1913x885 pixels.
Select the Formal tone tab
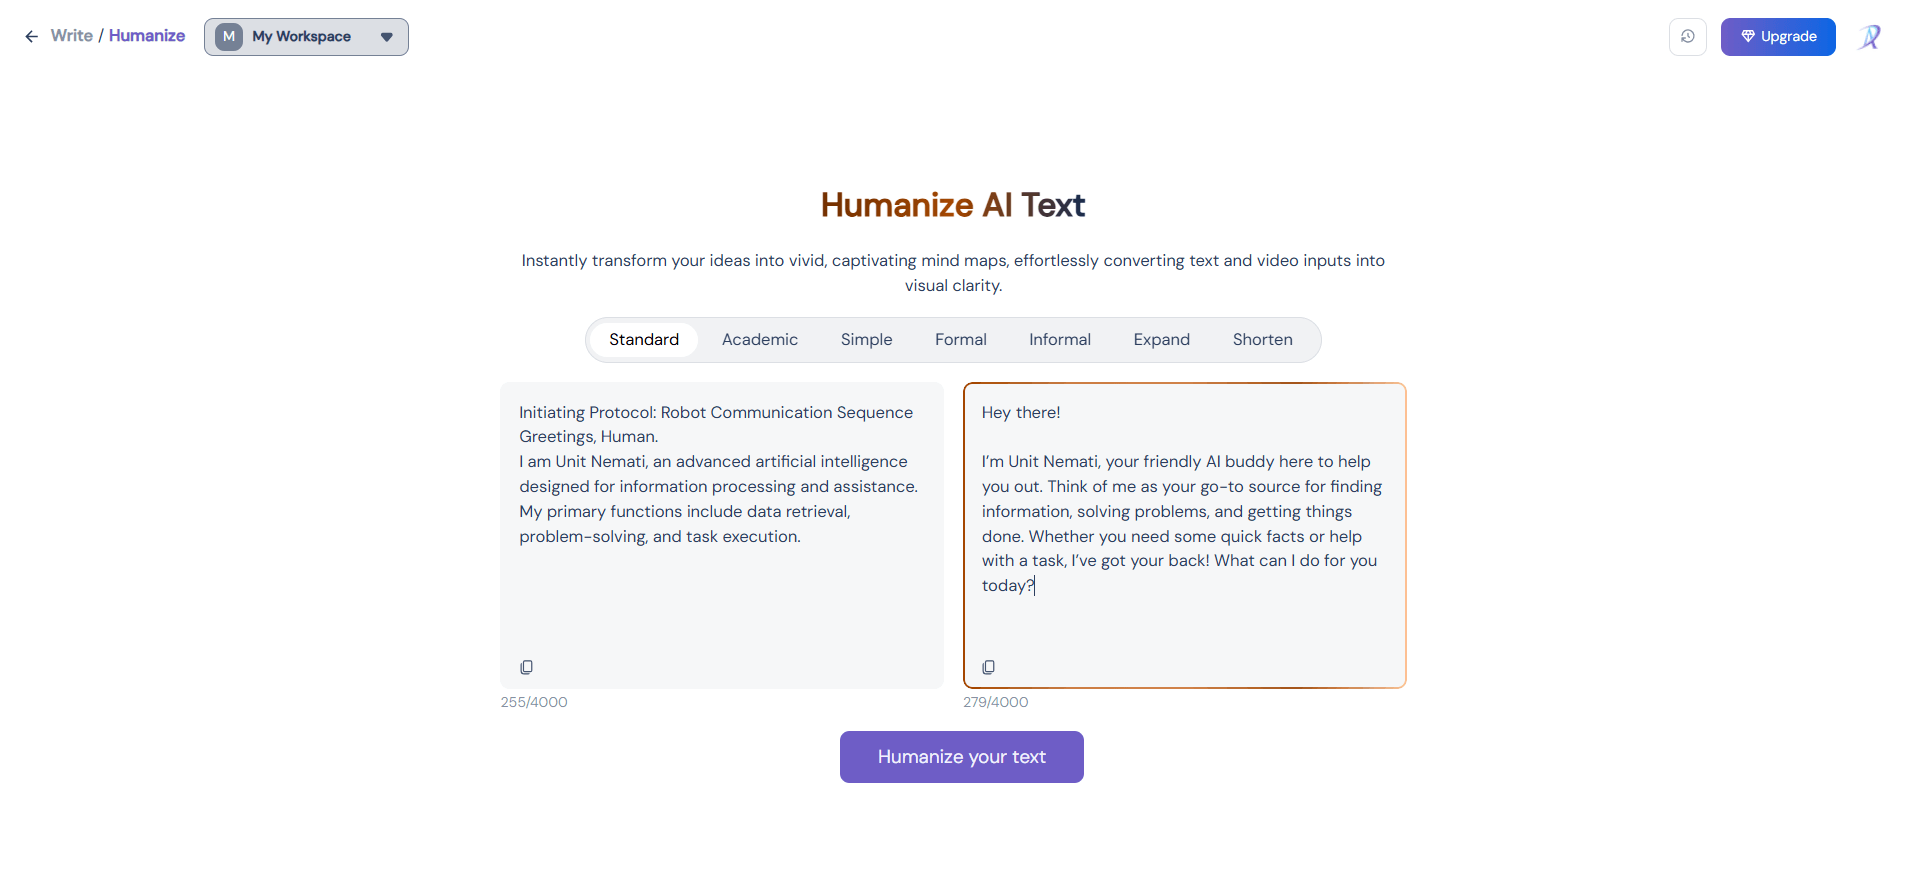point(960,340)
